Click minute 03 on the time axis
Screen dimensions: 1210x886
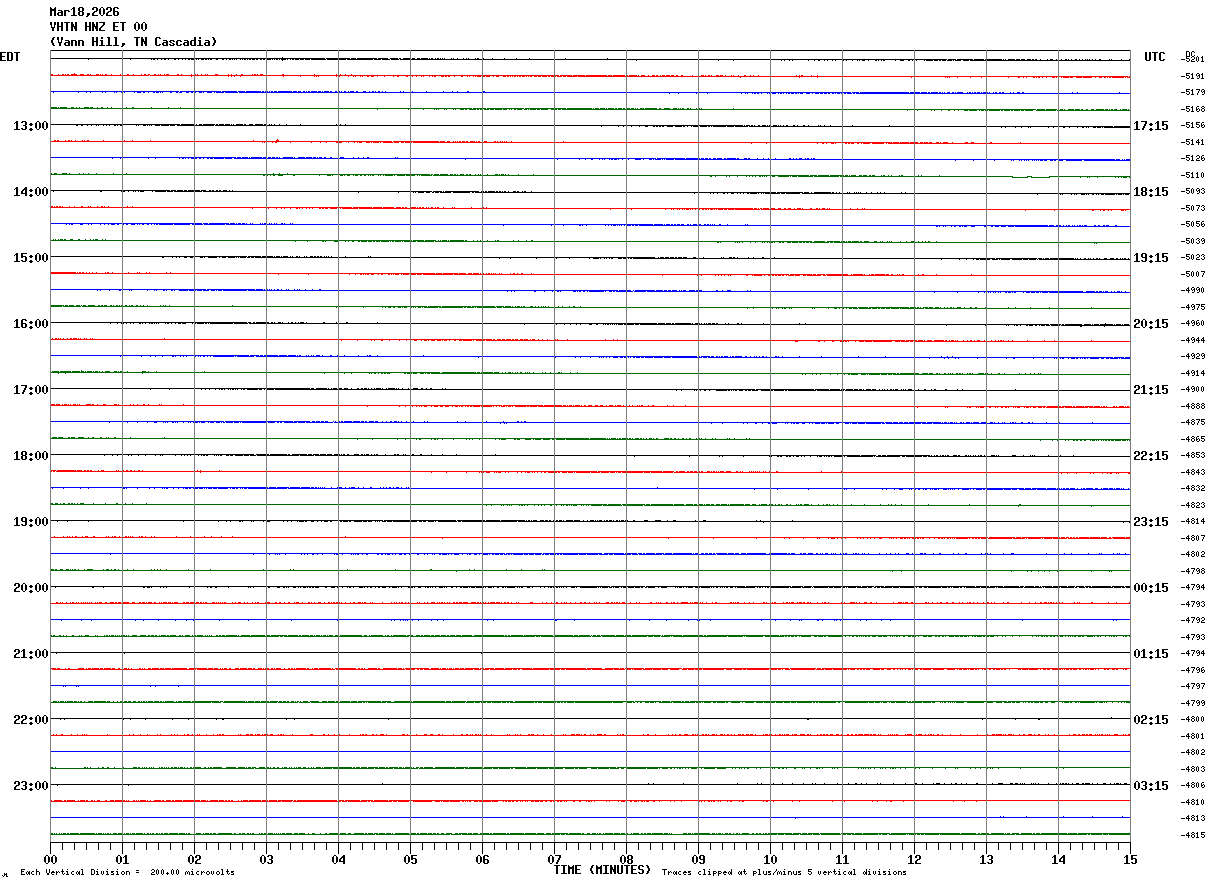(266, 859)
